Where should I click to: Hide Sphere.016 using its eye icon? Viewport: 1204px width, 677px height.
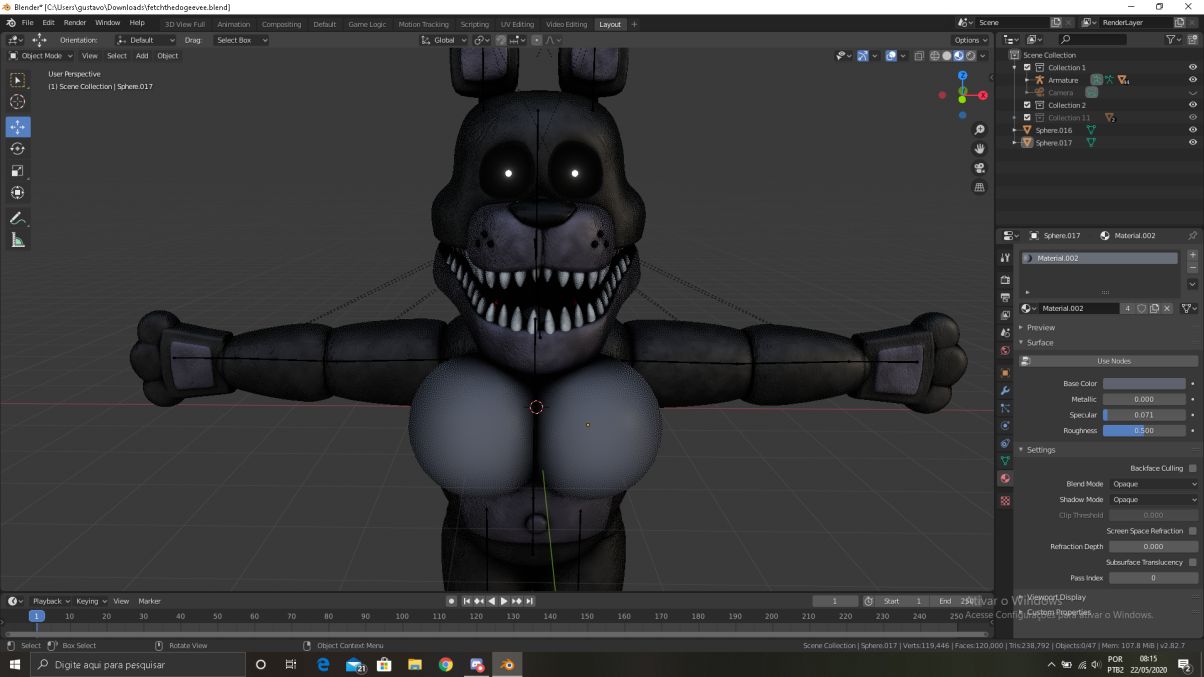coord(1192,130)
